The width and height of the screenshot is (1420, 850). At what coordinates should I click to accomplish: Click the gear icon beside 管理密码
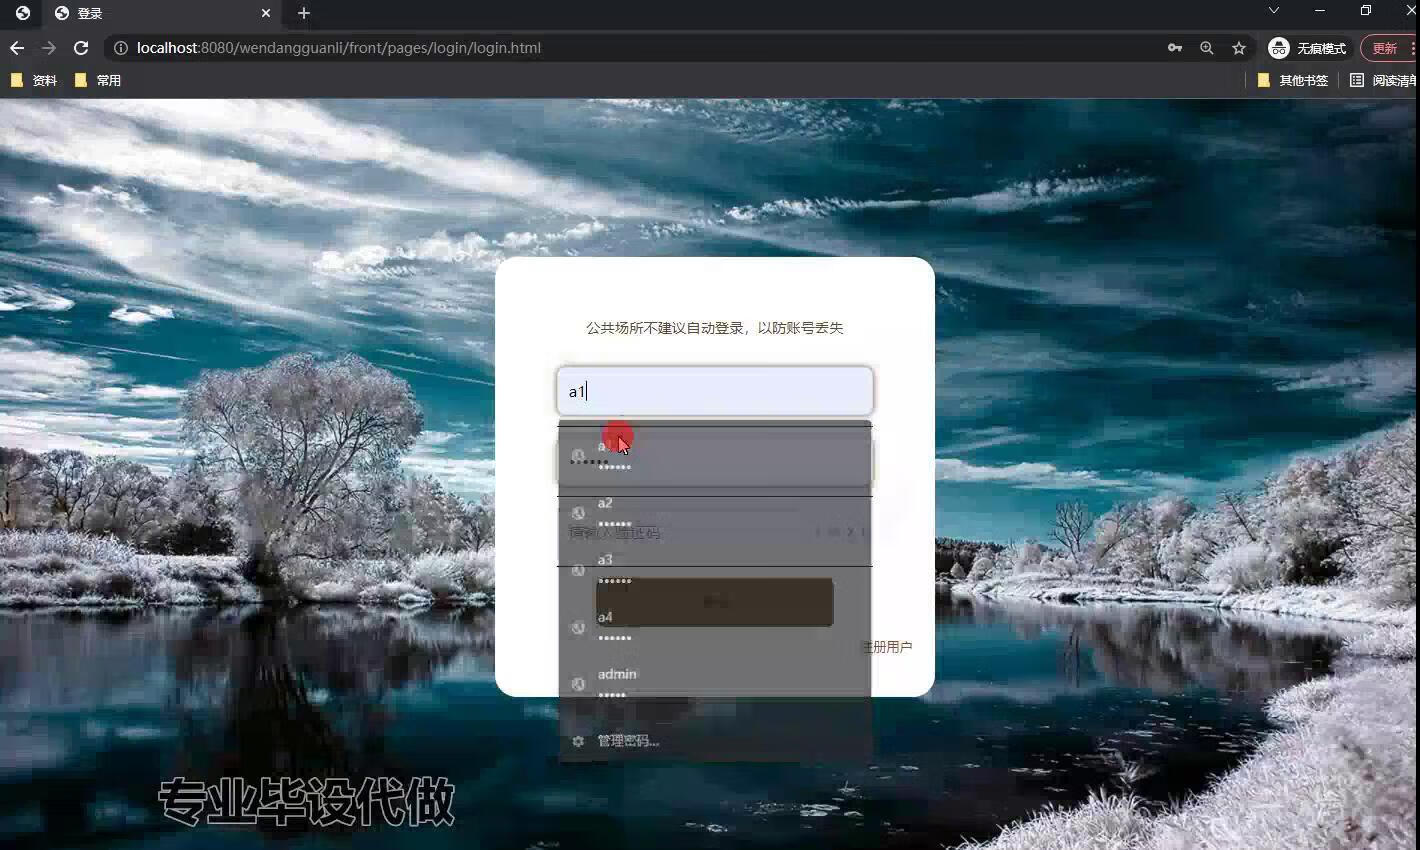click(578, 741)
